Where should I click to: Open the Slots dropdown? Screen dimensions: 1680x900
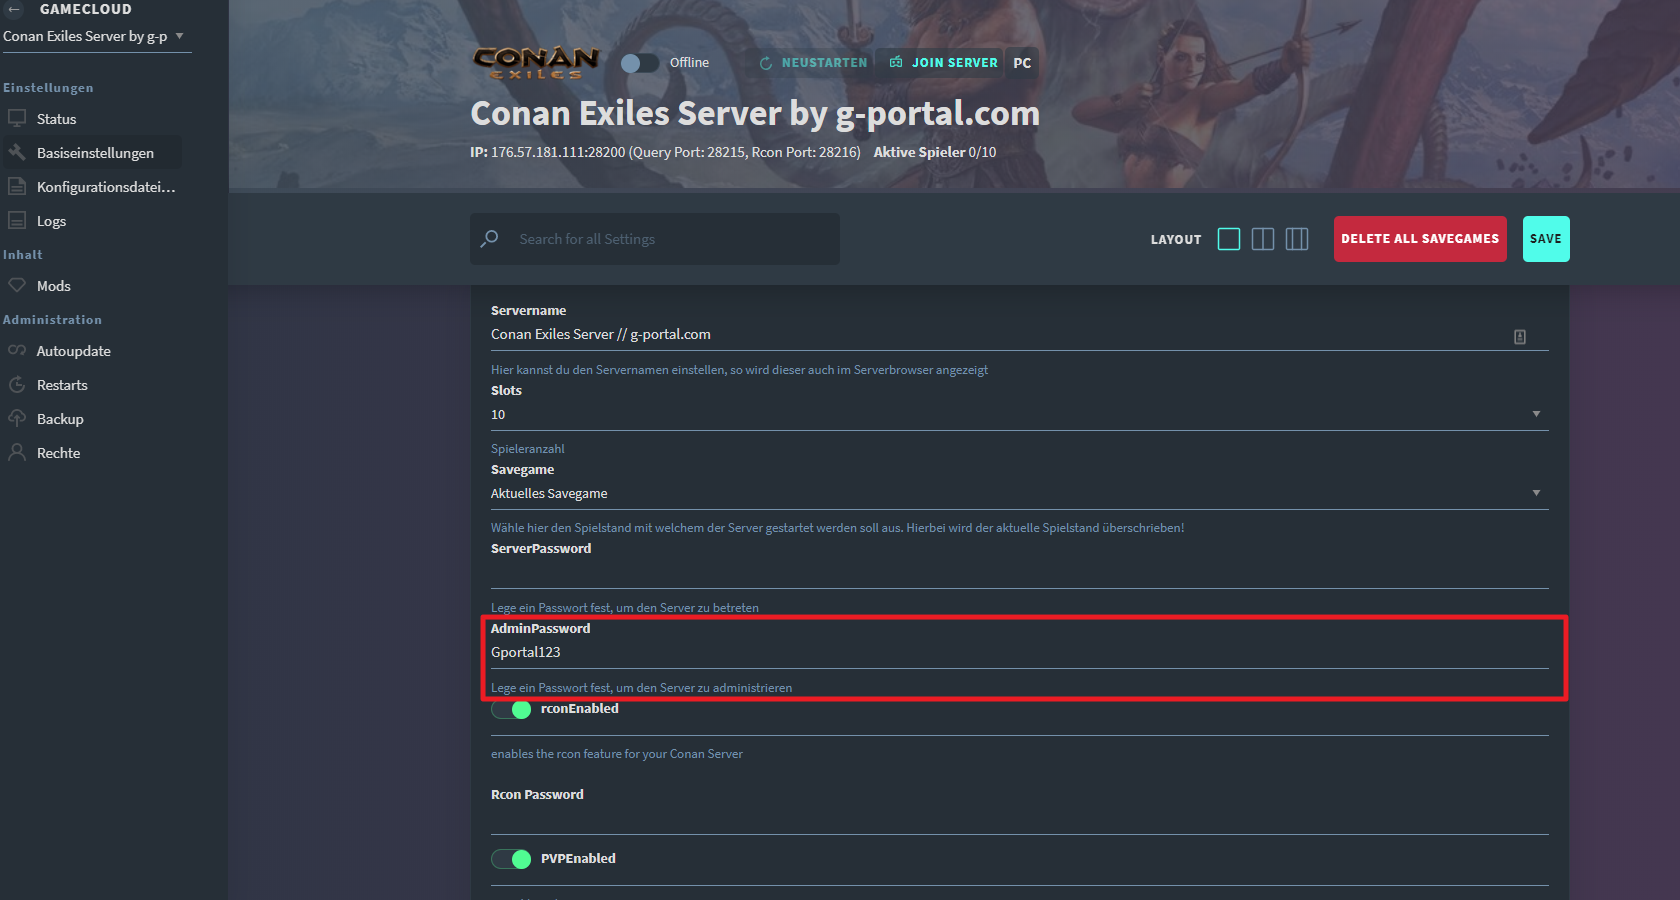1019,414
